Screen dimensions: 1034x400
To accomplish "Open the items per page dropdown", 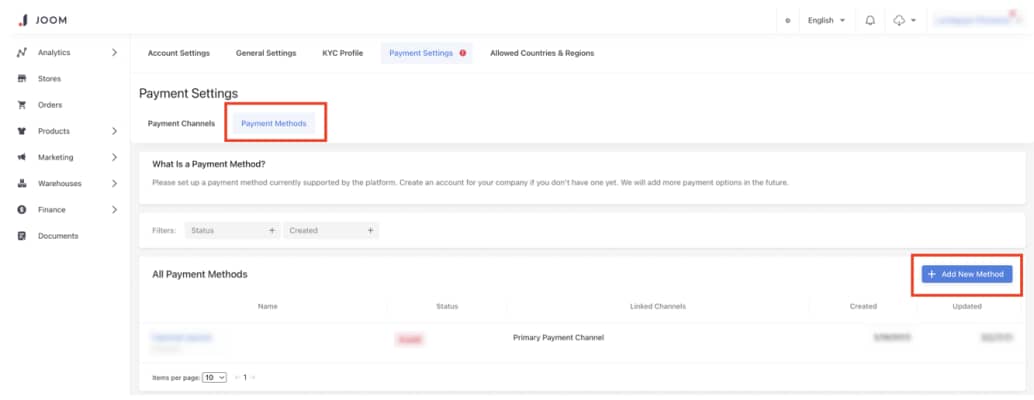I will [x=215, y=377].
